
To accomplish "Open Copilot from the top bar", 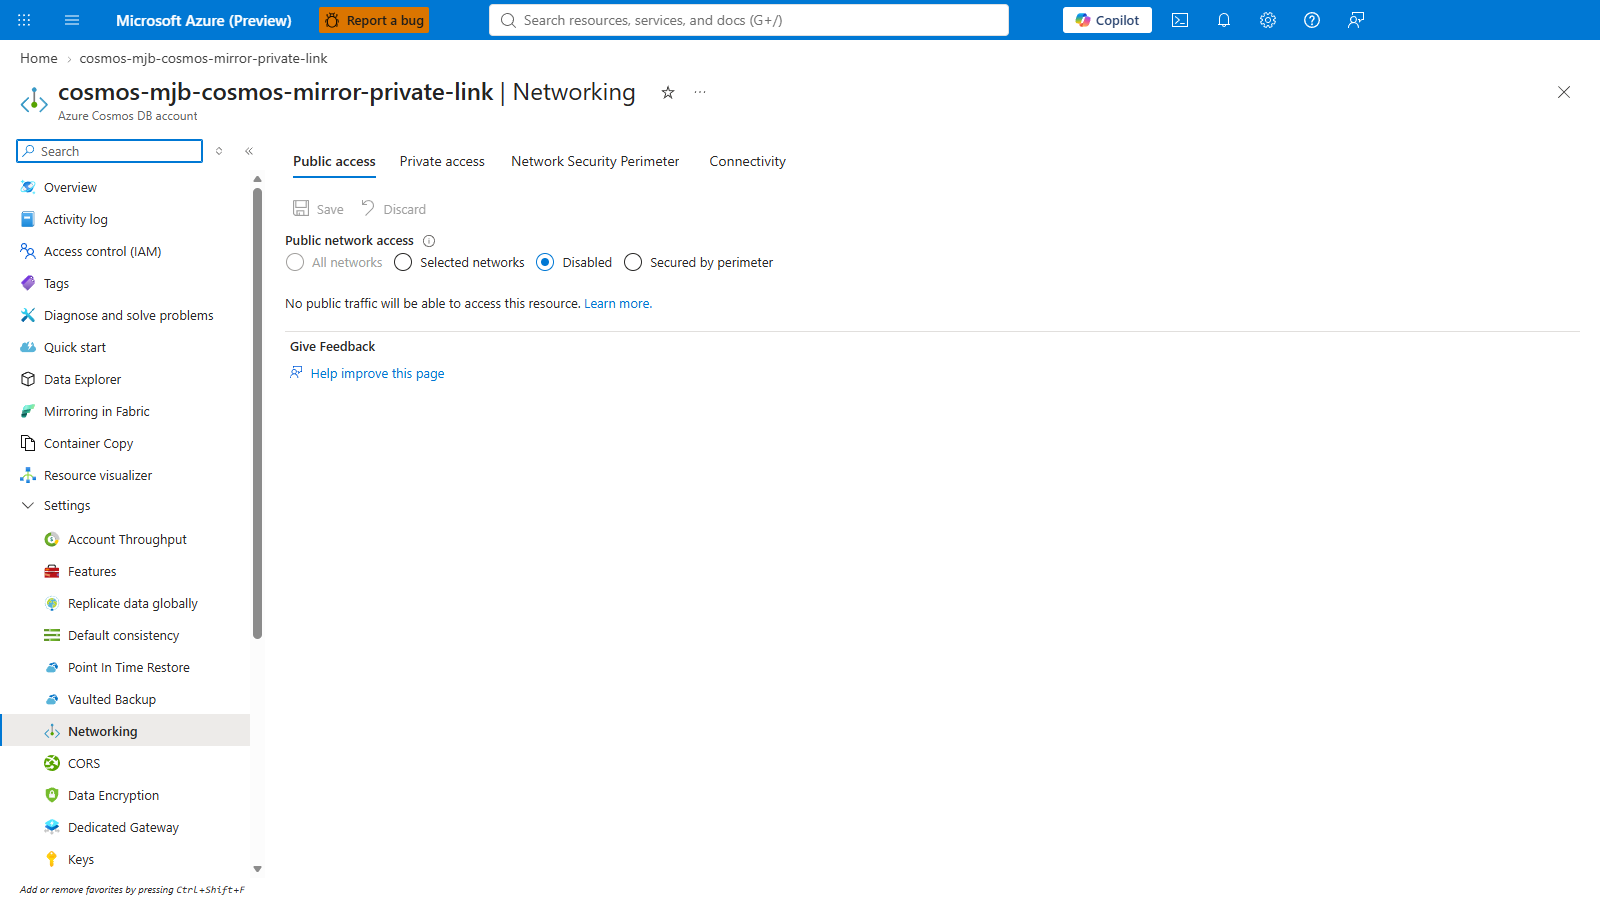I will click(x=1107, y=20).
